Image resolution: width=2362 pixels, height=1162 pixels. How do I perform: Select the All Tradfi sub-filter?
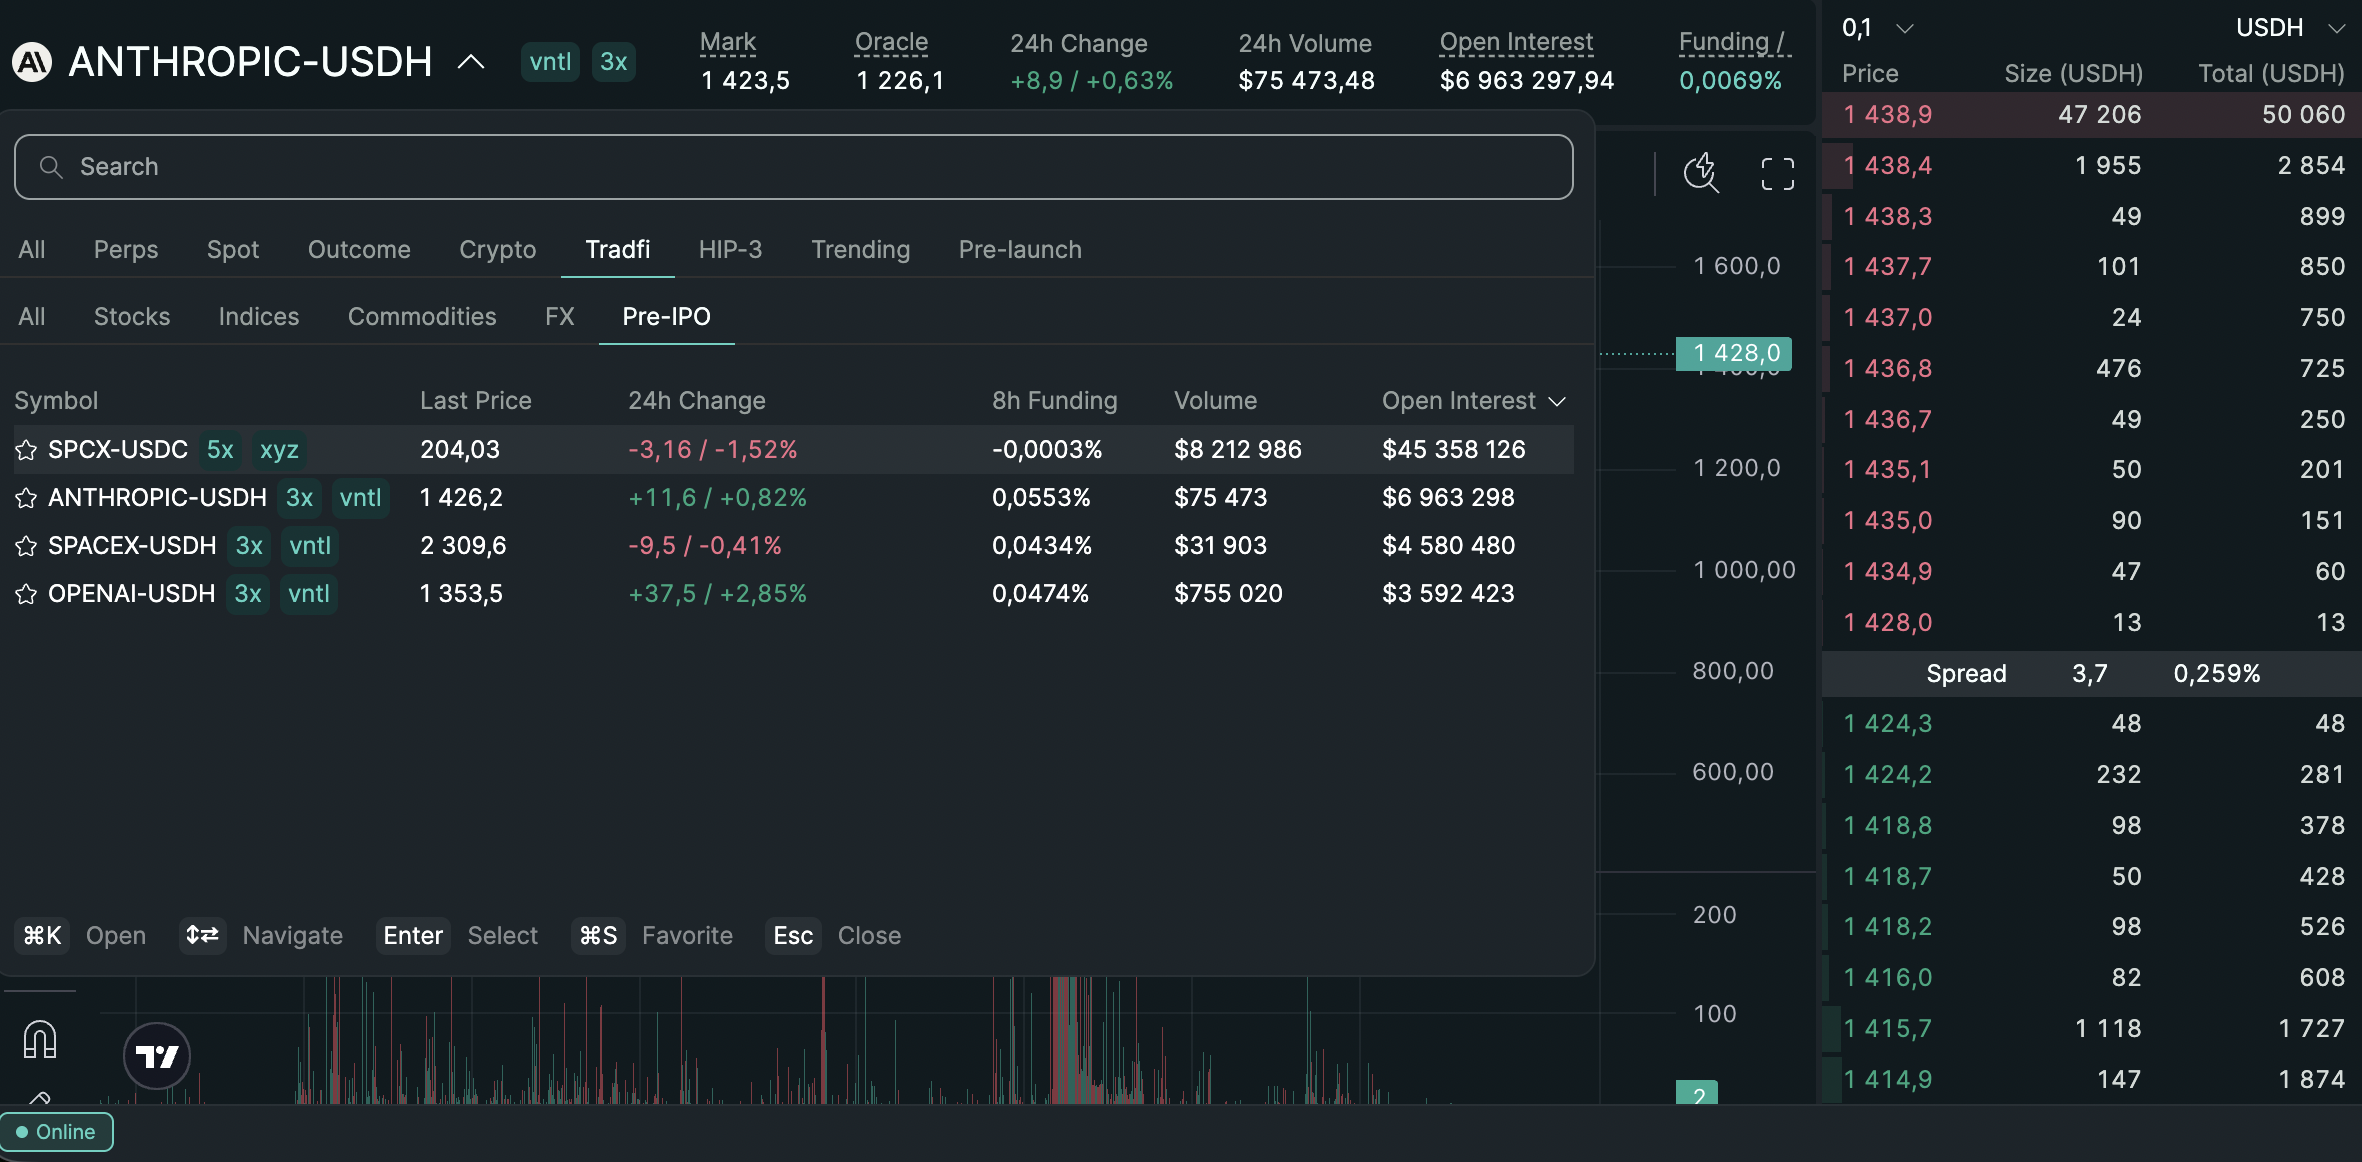click(x=32, y=316)
